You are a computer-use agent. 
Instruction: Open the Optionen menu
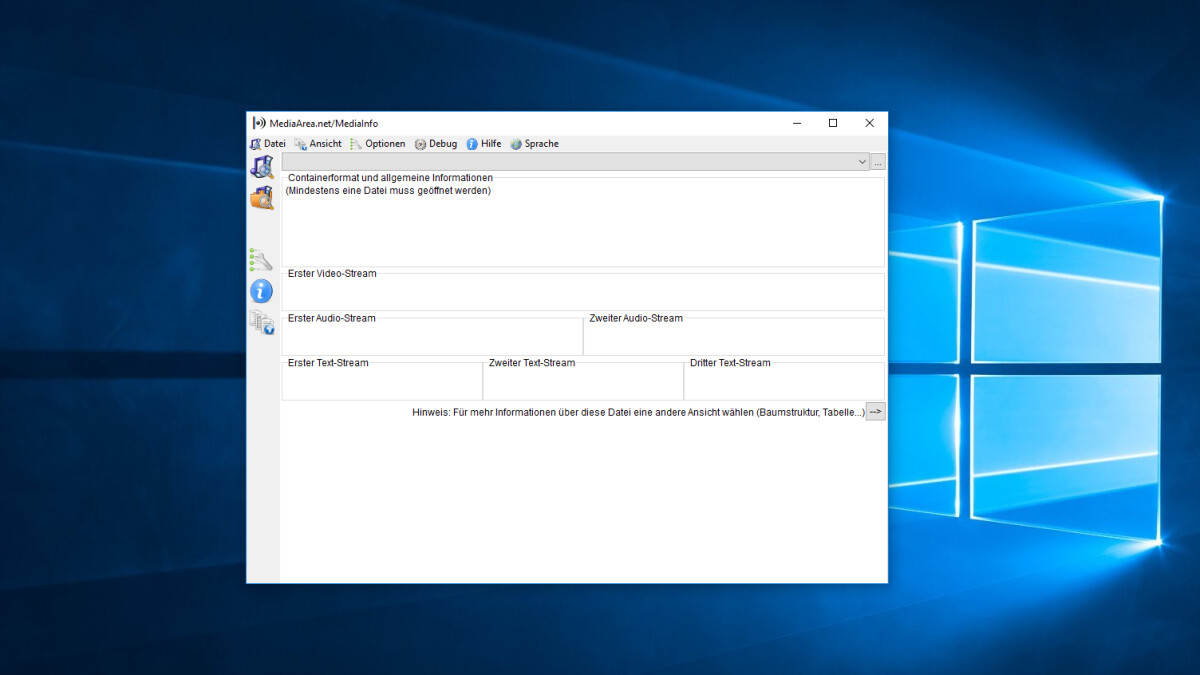(x=378, y=144)
